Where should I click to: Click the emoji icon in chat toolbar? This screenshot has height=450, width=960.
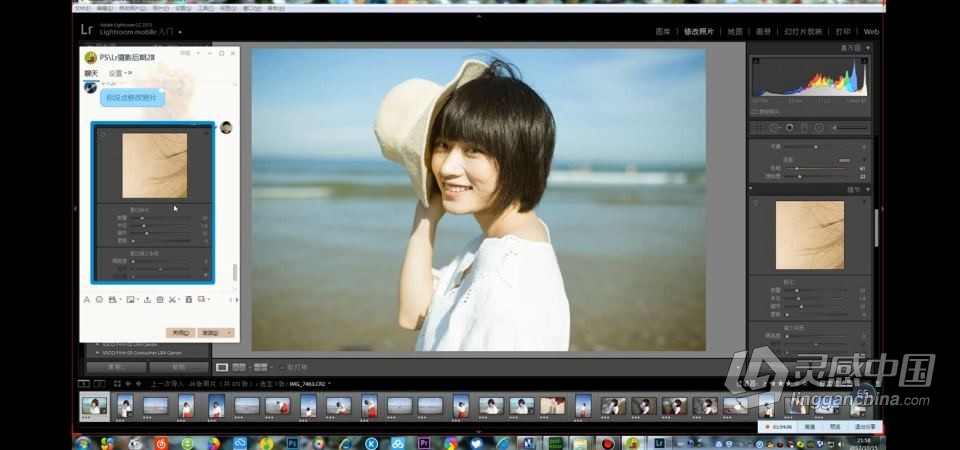pyautogui.click(x=99, y=299)
